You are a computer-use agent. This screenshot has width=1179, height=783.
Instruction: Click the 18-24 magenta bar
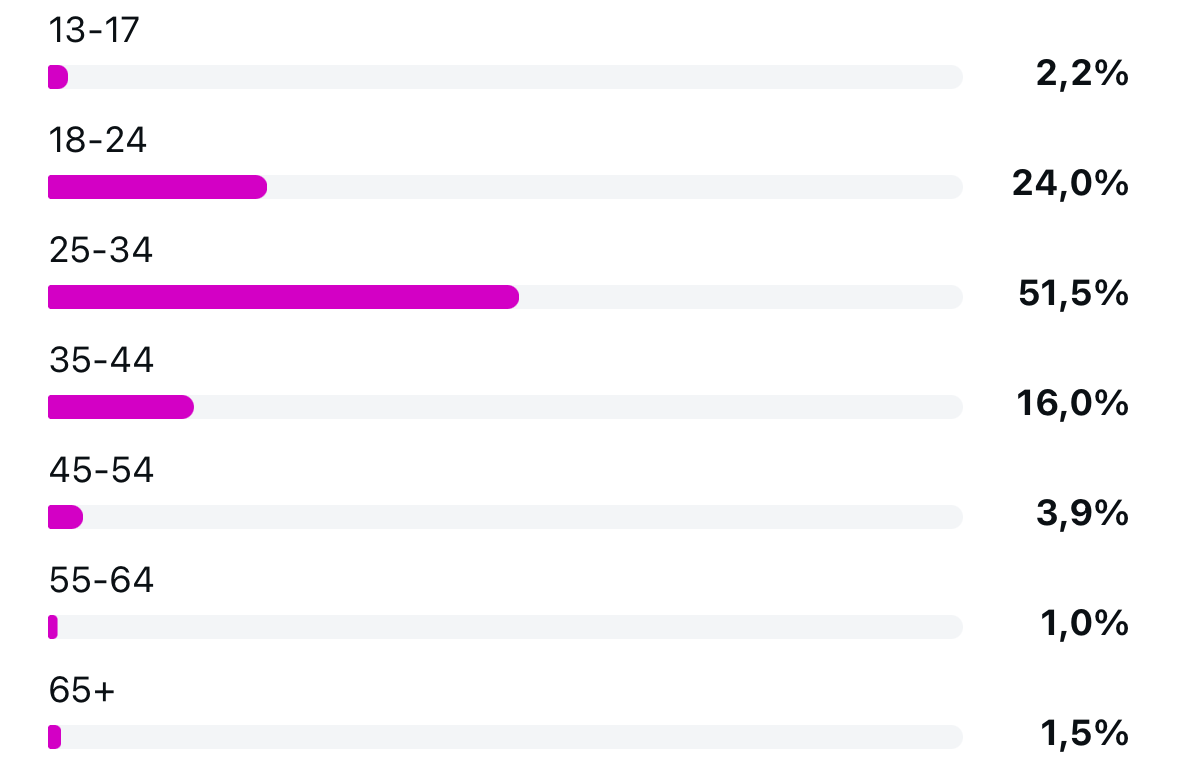pos(157,187)
